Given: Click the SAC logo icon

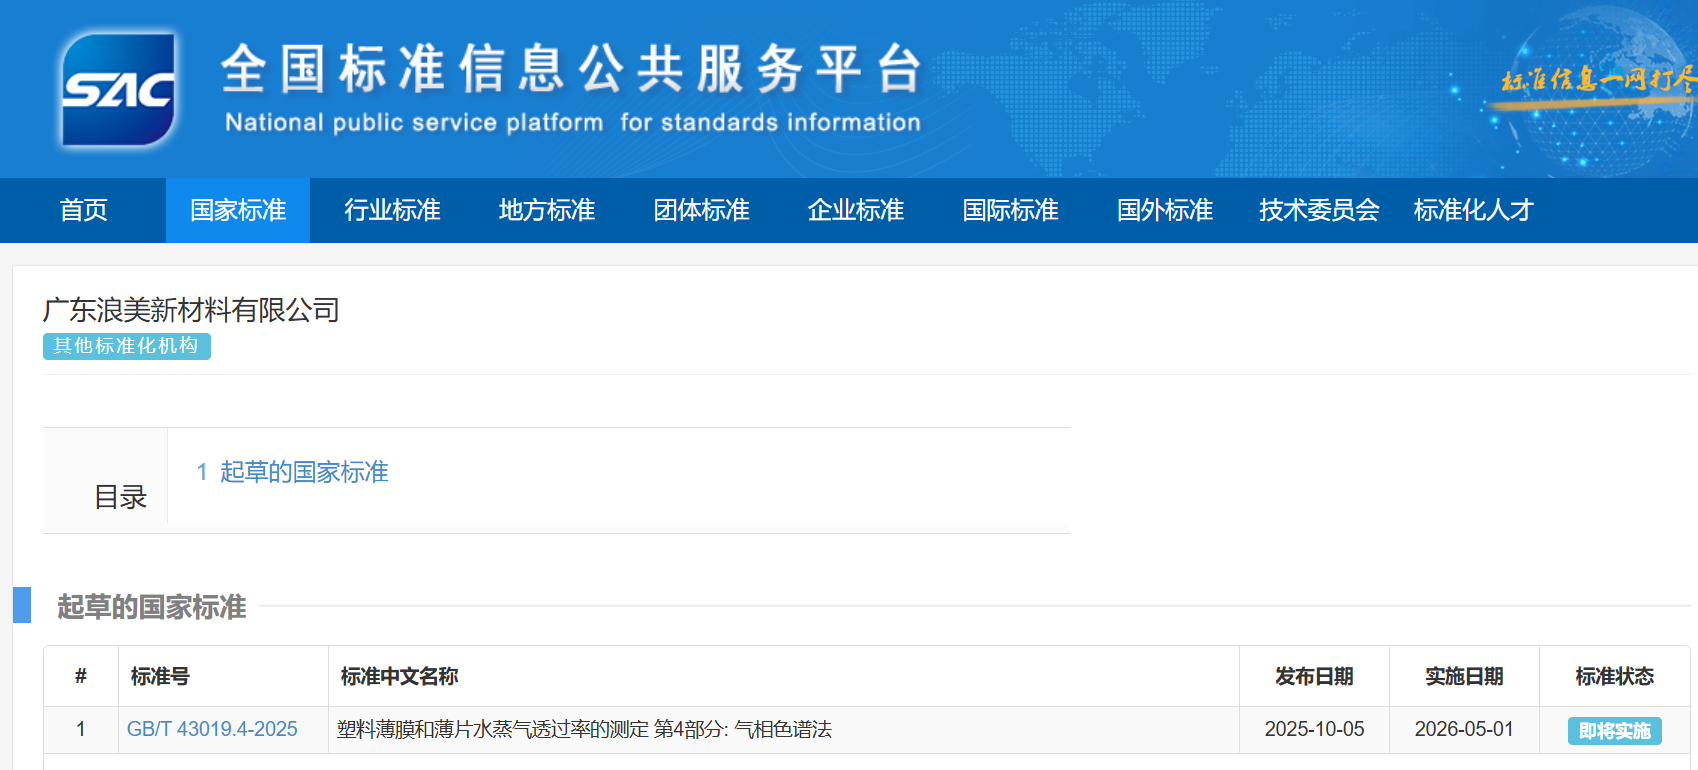Looking at the screenshot, I should pos(118,90).
